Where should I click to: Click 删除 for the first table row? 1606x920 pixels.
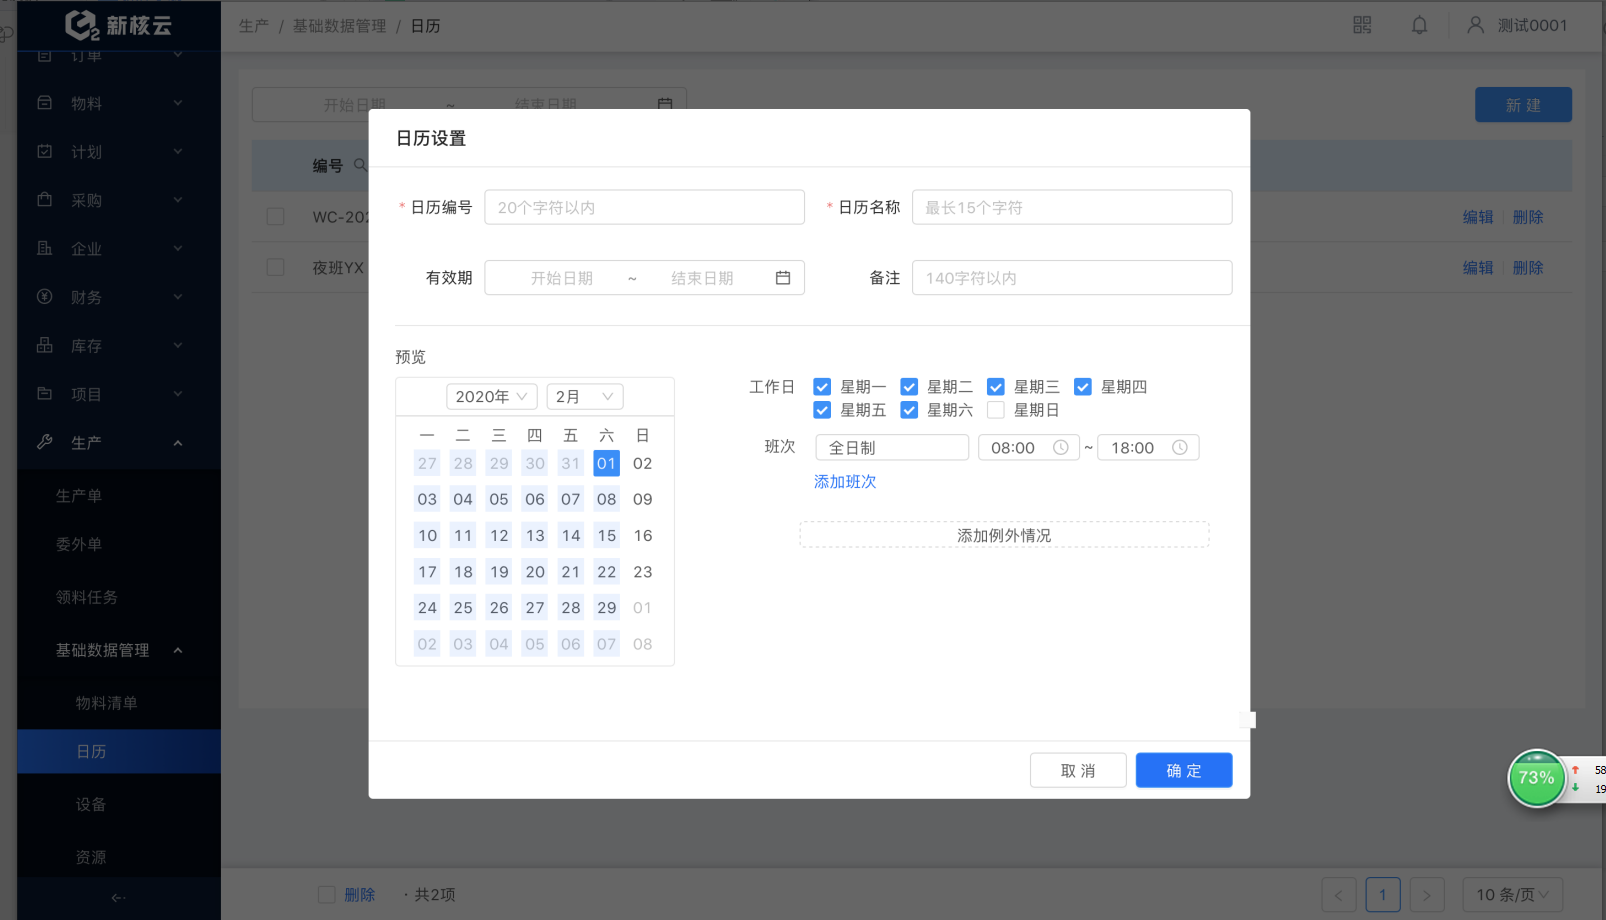click(x=1528, y=217)
